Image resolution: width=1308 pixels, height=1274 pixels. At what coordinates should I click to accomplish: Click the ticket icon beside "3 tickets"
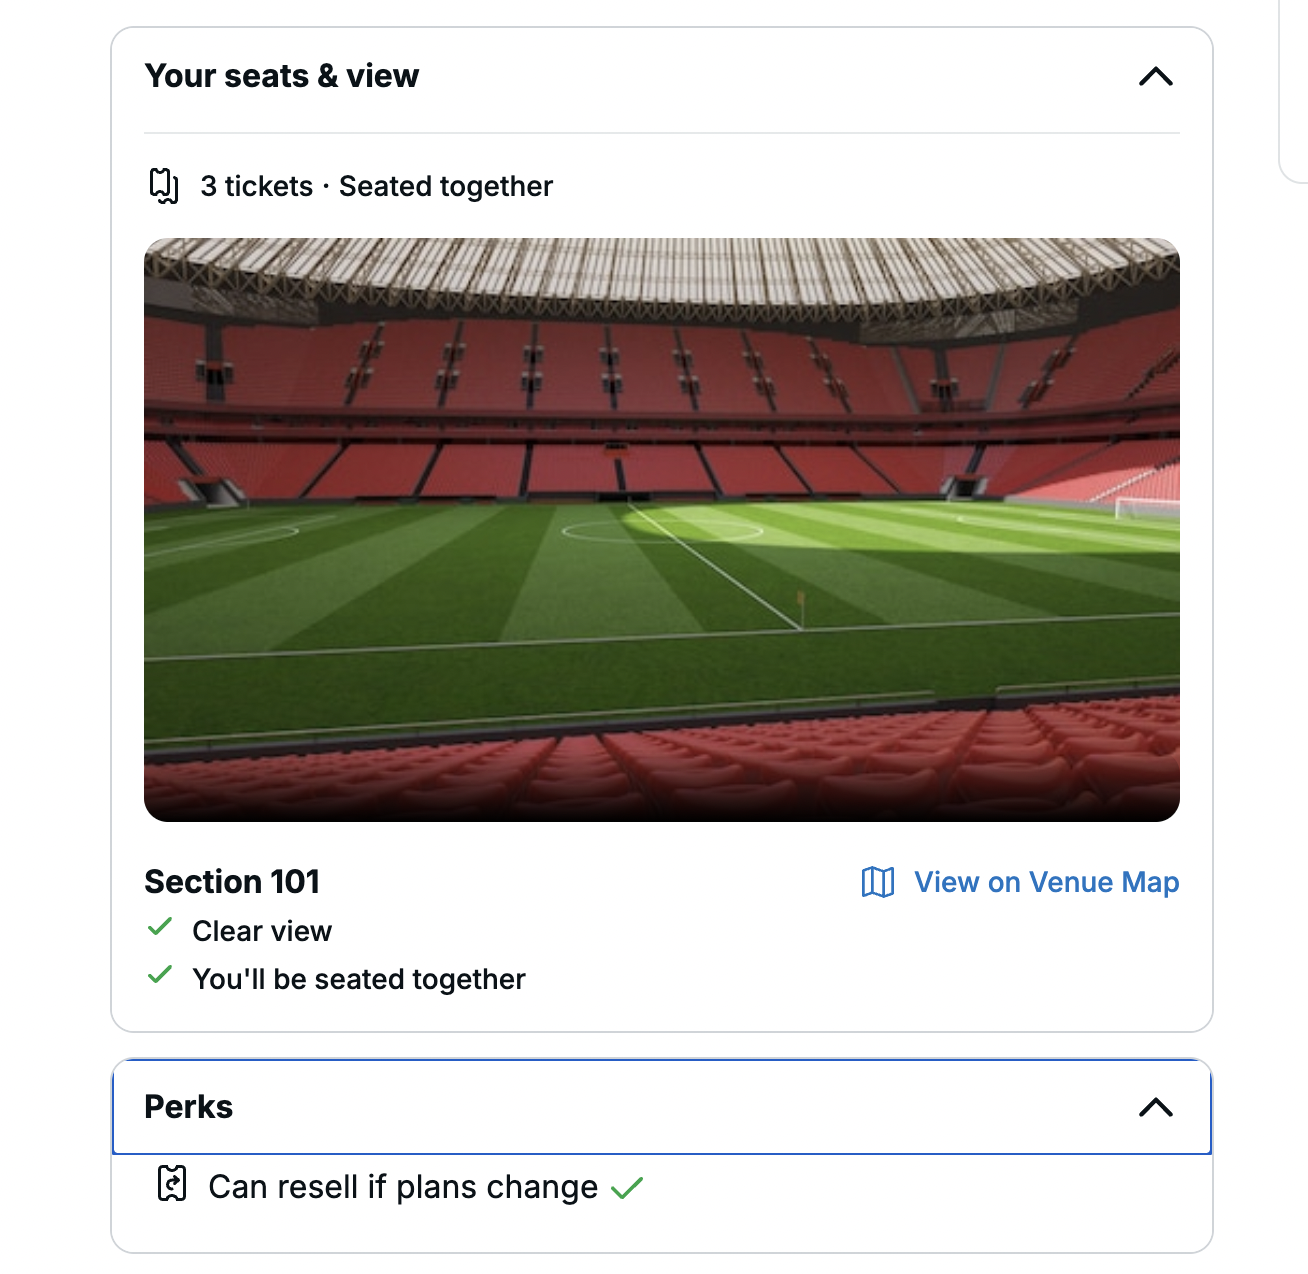point(164,186)
